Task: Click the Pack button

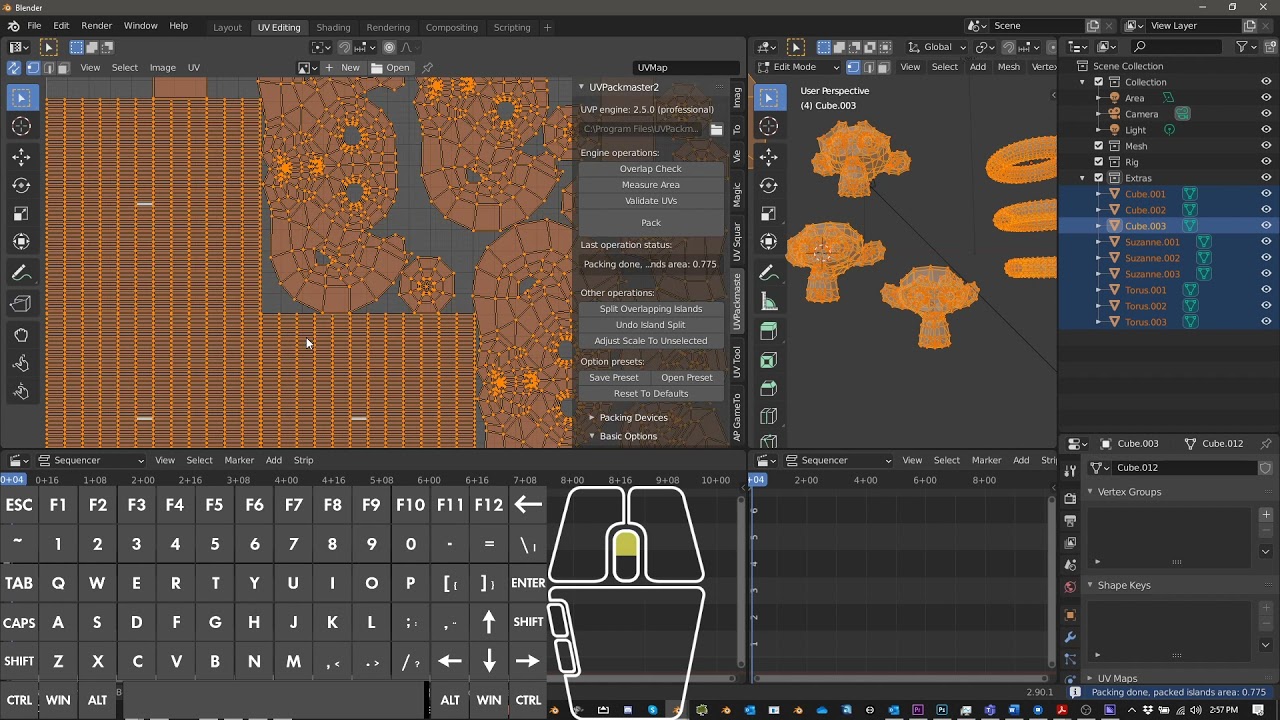Action: 651,223
